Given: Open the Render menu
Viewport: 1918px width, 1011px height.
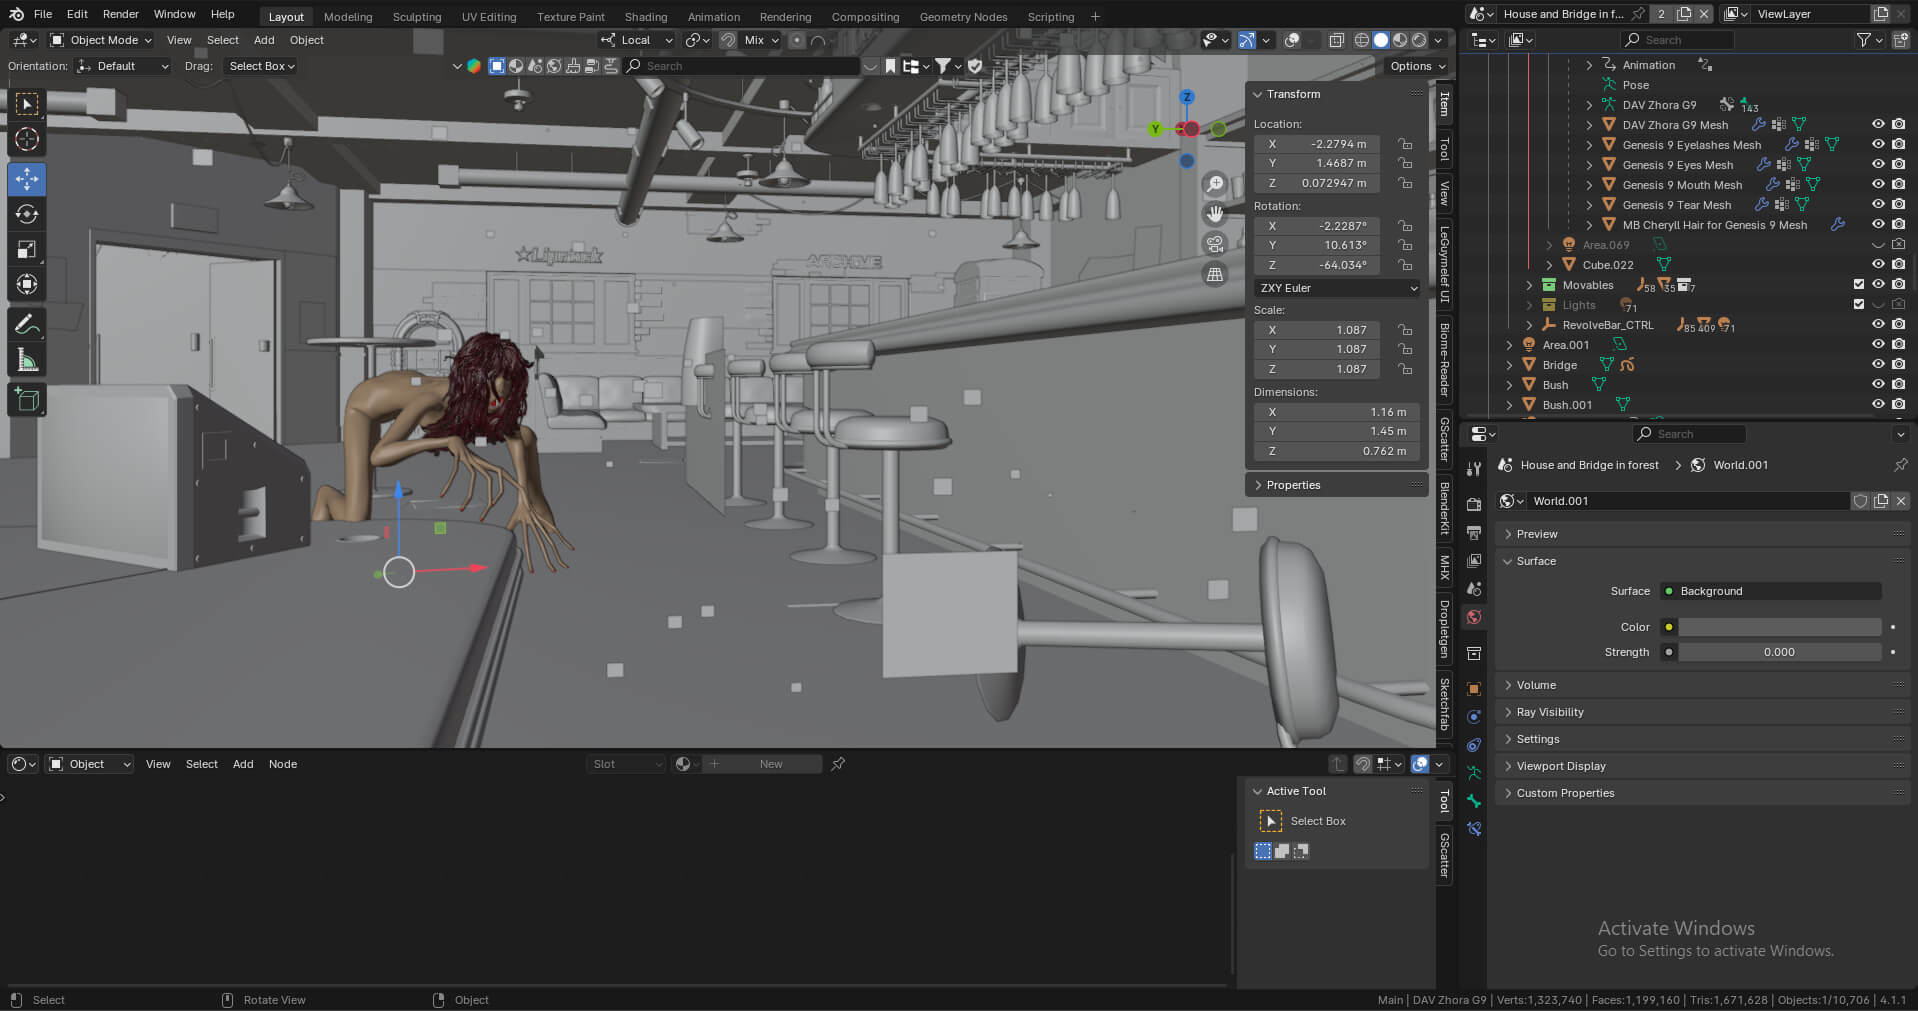Looking at the screenshot, I should [121, 14].
